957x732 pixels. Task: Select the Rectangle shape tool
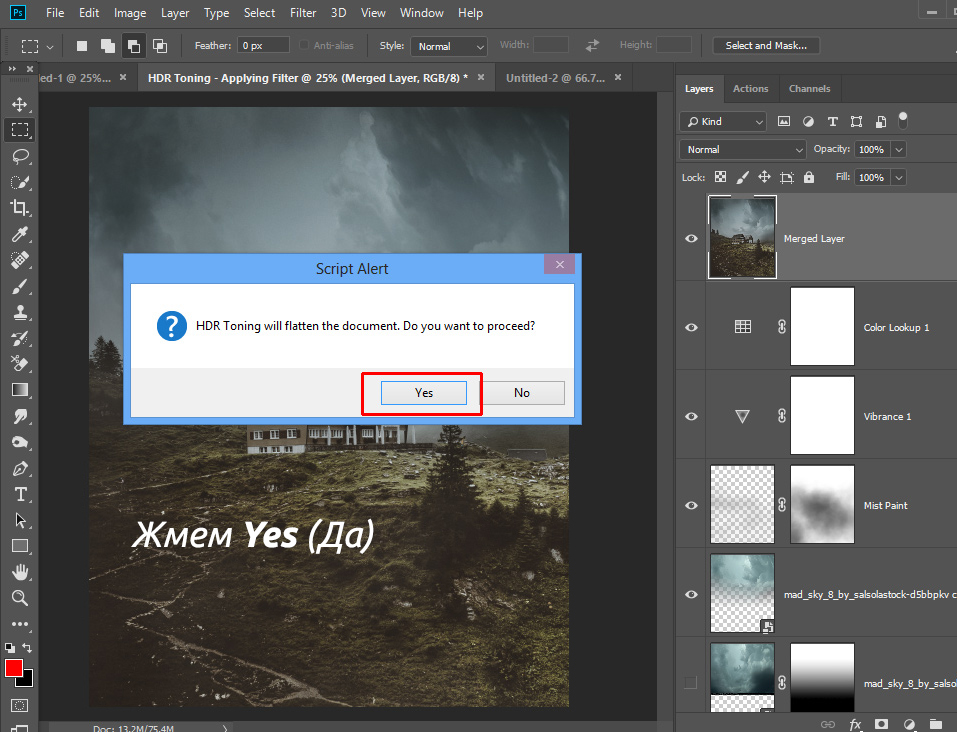tap(20, 546)
